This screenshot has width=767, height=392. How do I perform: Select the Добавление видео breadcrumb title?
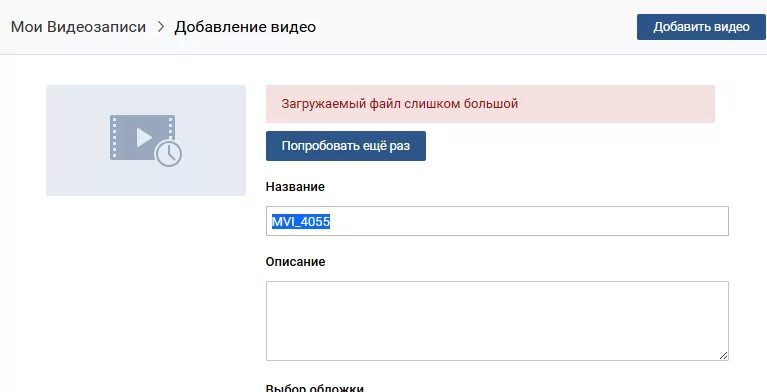click(x=245, y=27)
